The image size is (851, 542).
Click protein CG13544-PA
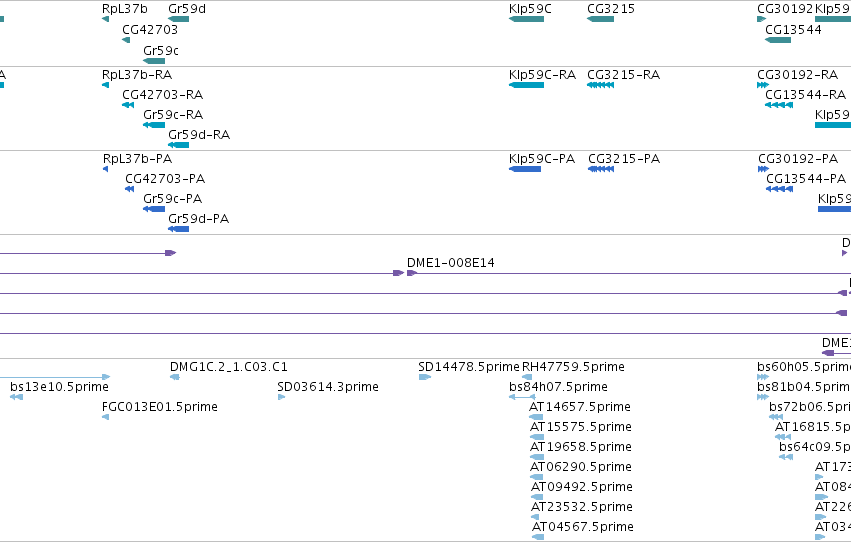[x=779, y=189]
